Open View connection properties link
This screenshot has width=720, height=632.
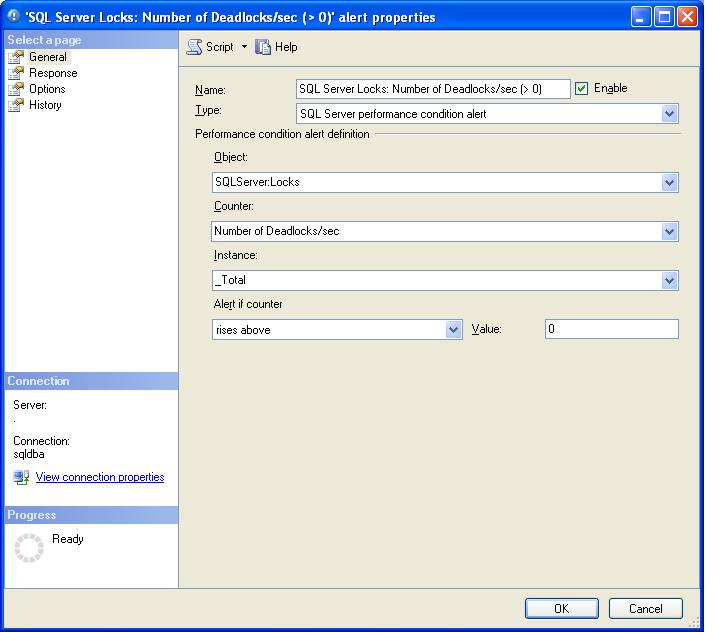pos(100,477)
